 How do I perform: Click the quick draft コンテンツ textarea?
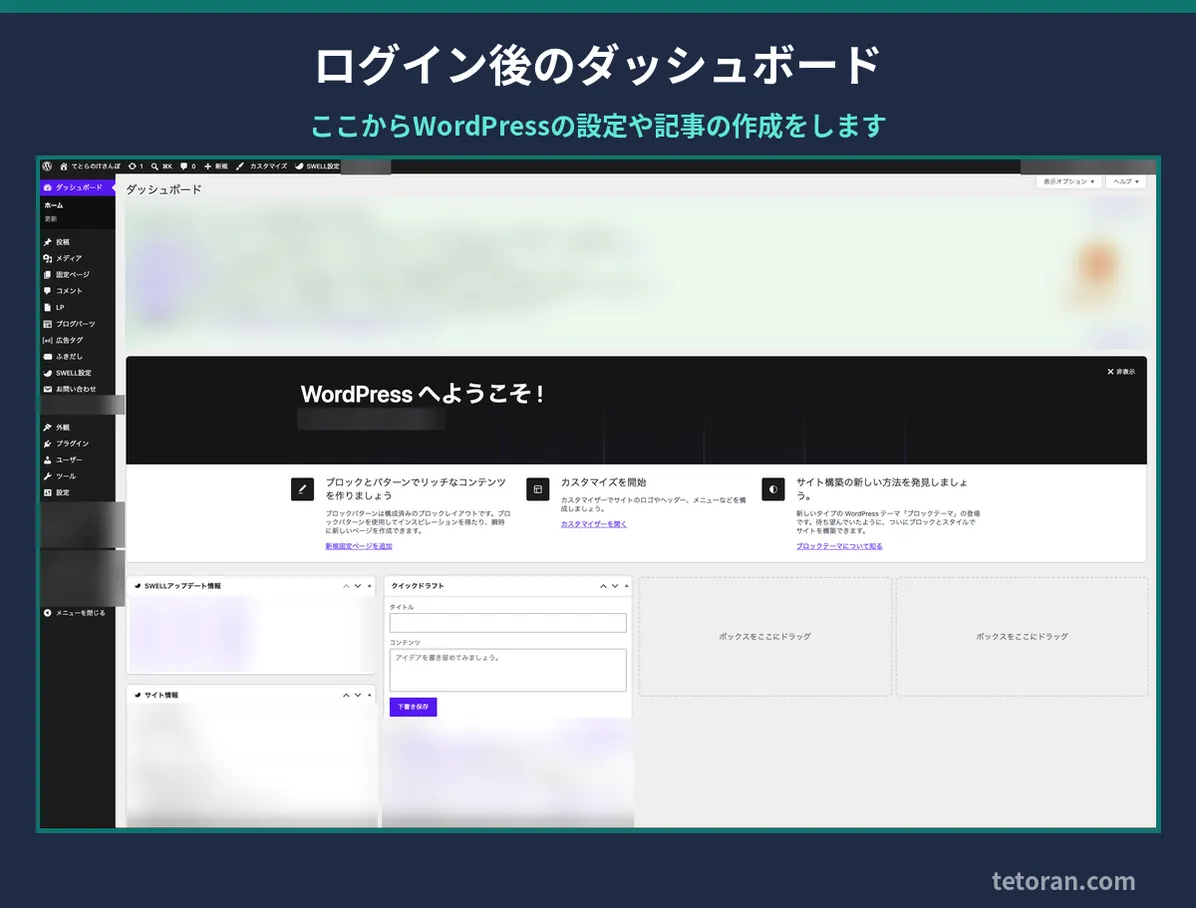click(x=508, y=670)
